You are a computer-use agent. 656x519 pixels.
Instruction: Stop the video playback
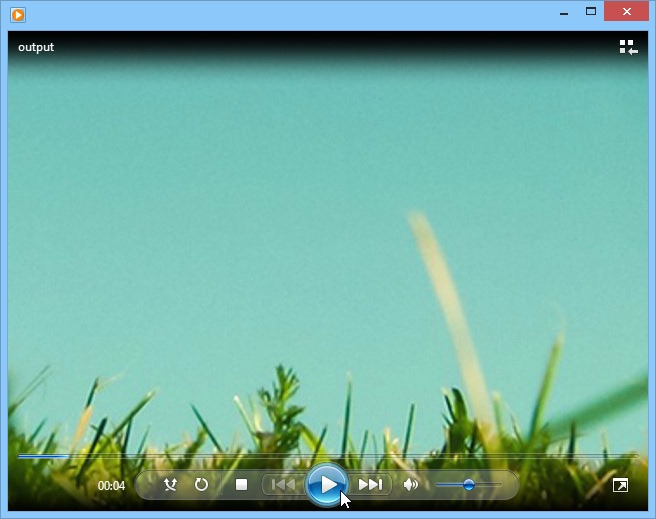point(241,485)
